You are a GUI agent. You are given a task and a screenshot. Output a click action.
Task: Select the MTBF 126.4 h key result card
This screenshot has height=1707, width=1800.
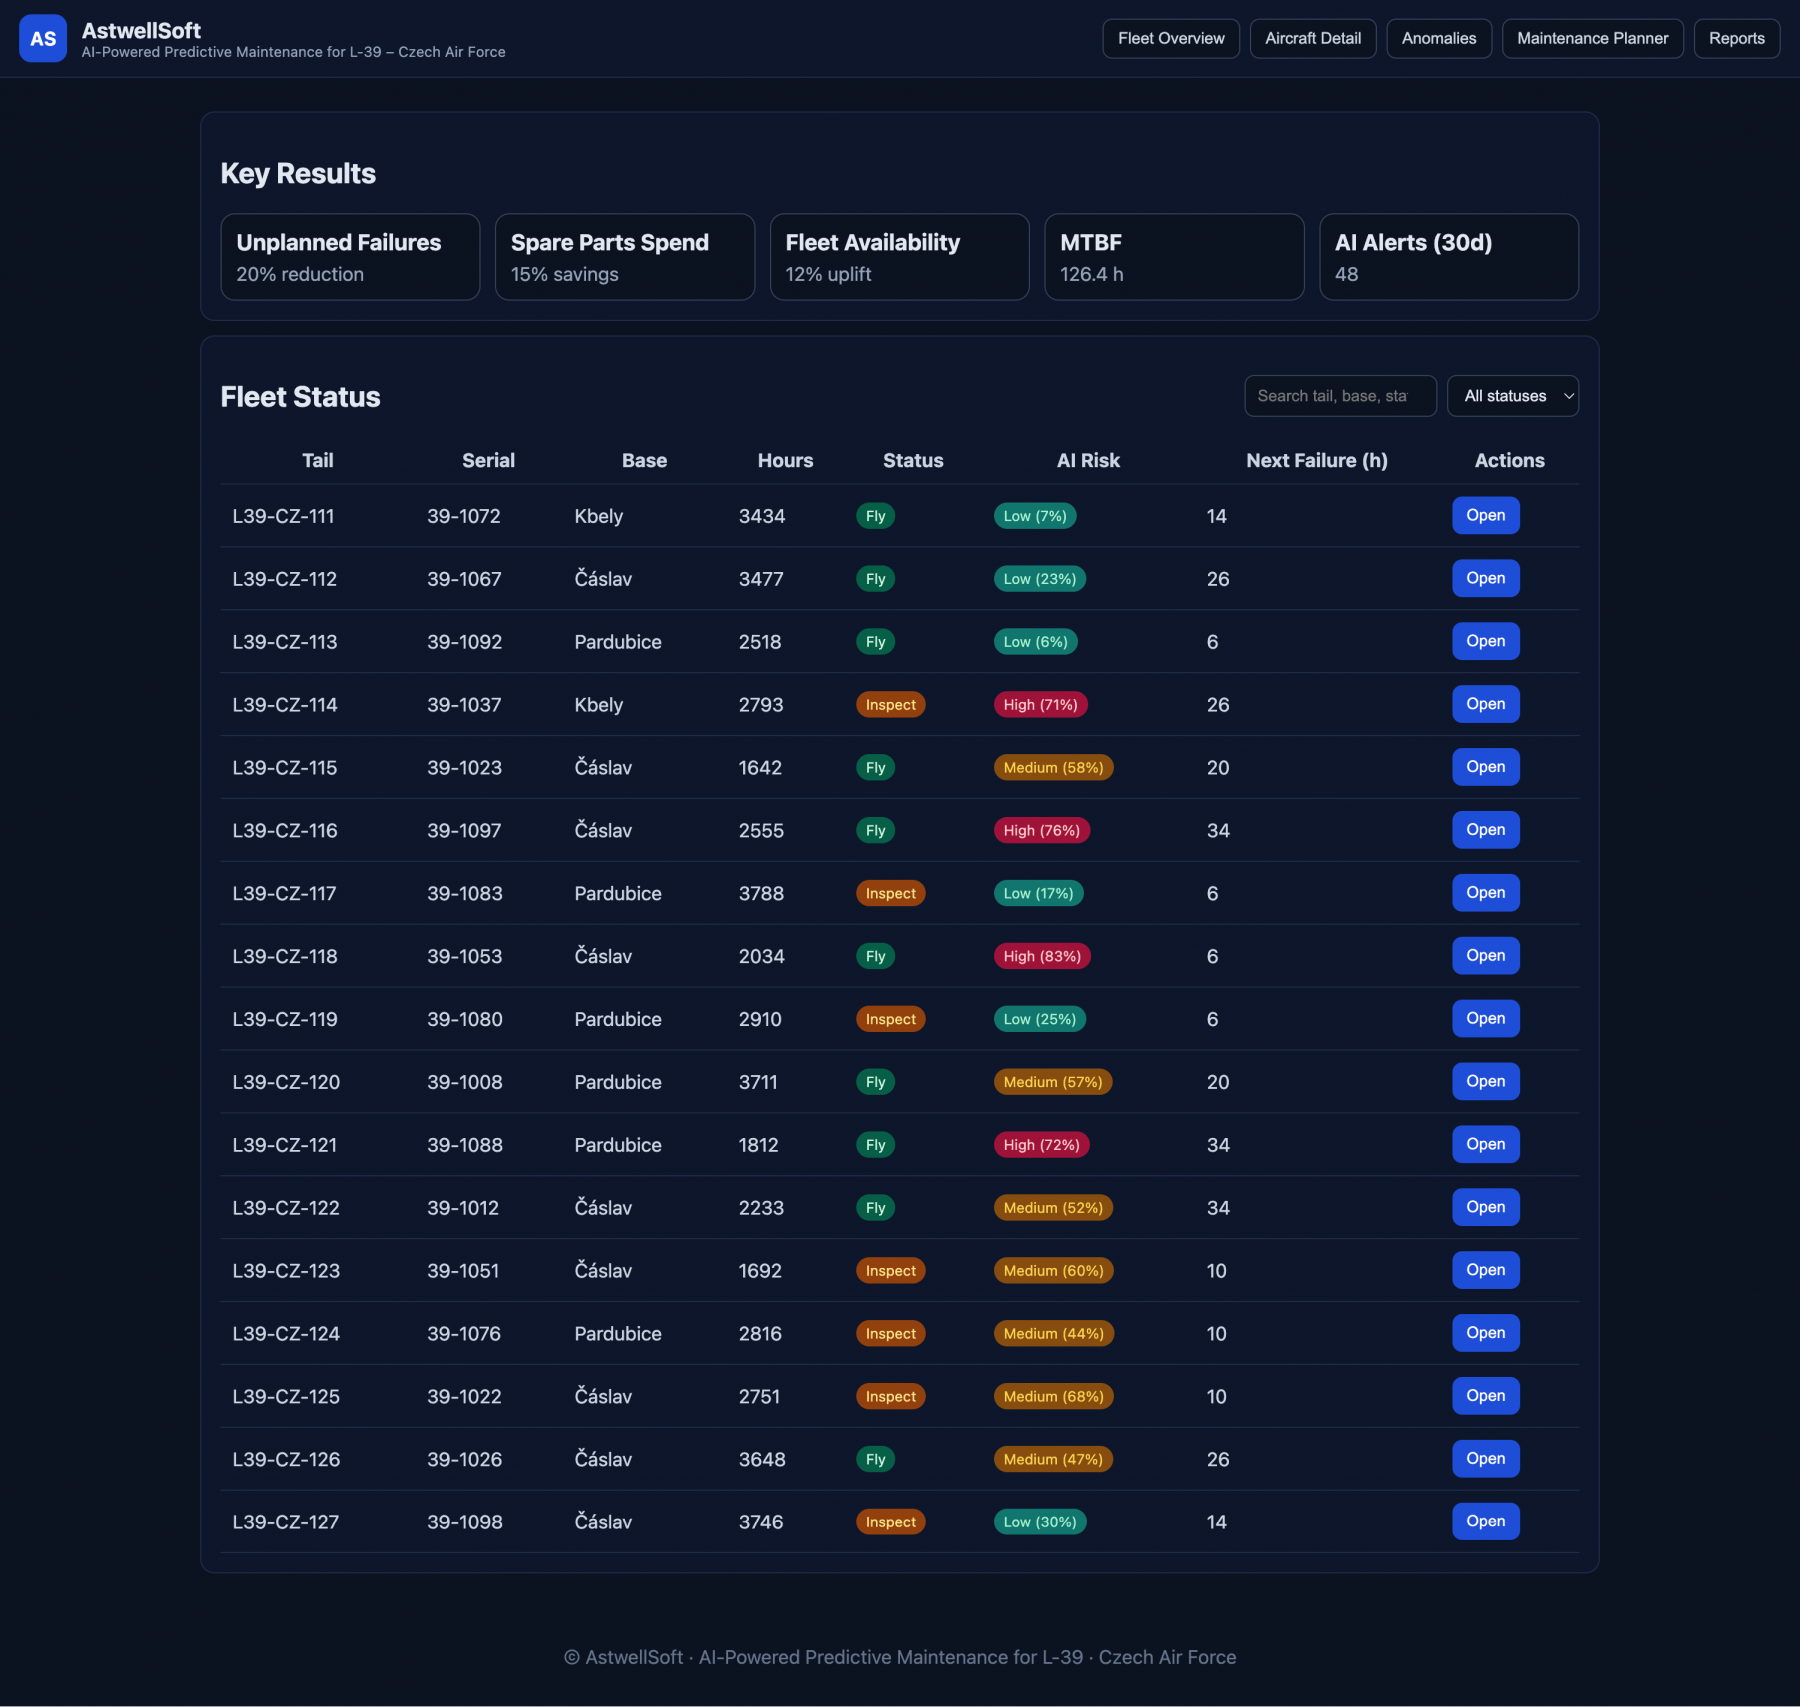[1174, 256]
